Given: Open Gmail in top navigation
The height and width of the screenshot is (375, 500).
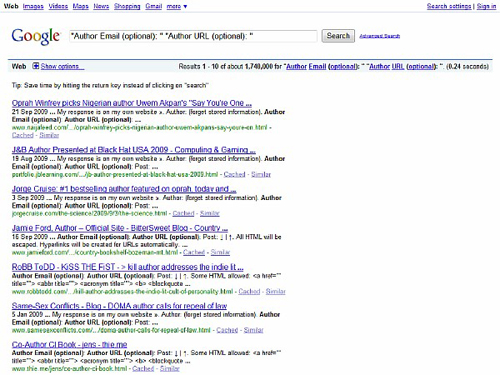Looking at the screenshot, I should tap(153, 6).
